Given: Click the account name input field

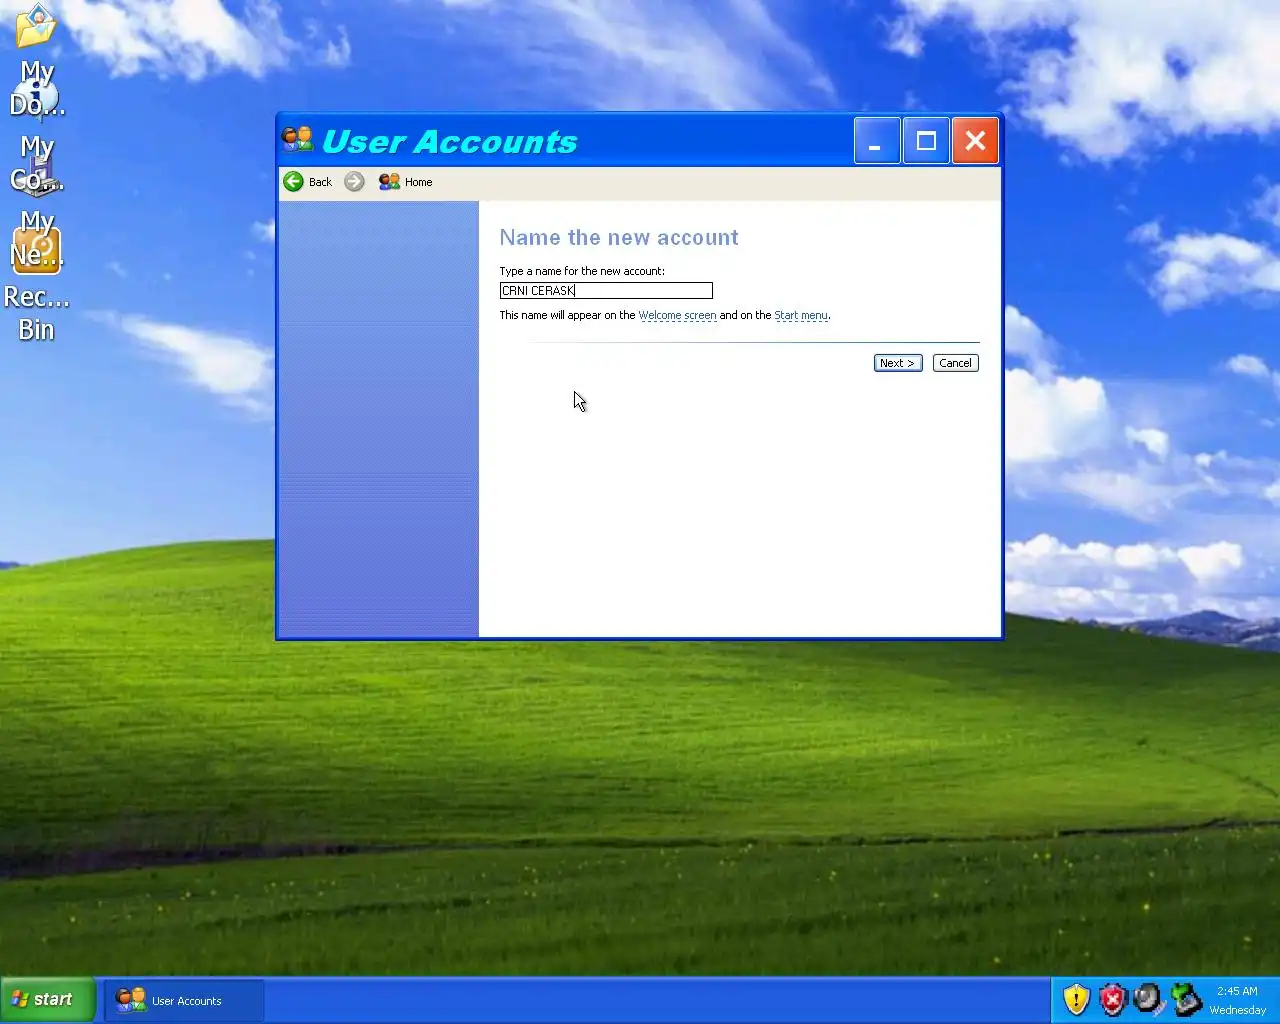Looking at the screenshot, I should (606, 291).
